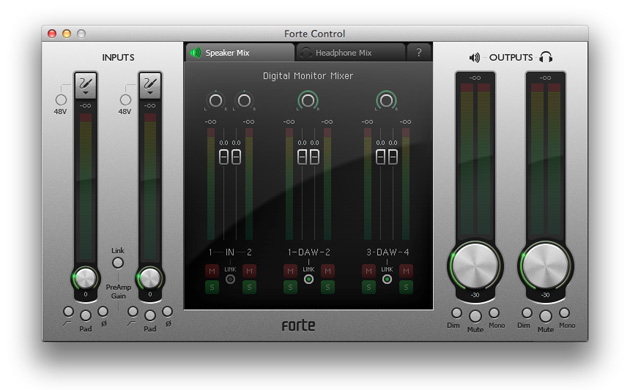Open the Headphone Mix tab
The image size is (630, 390).
tap(350, 53)
